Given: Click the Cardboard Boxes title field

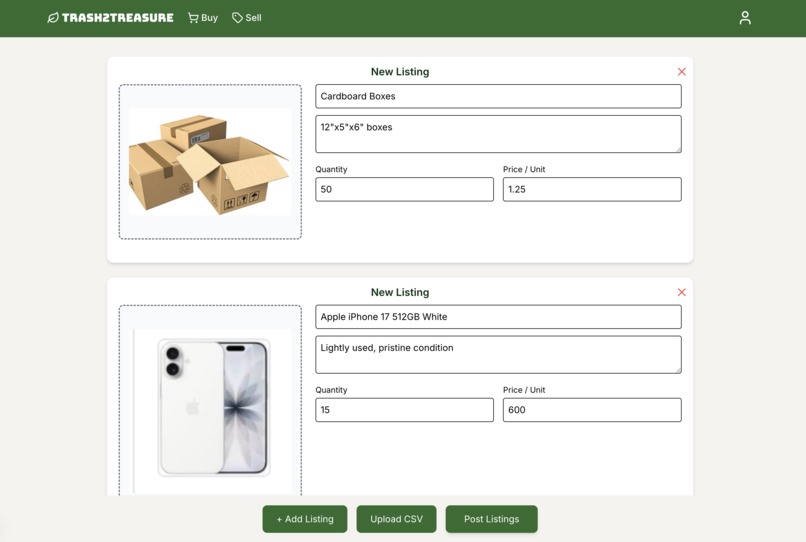Looking at the screenshot, I should coord(498,96).
